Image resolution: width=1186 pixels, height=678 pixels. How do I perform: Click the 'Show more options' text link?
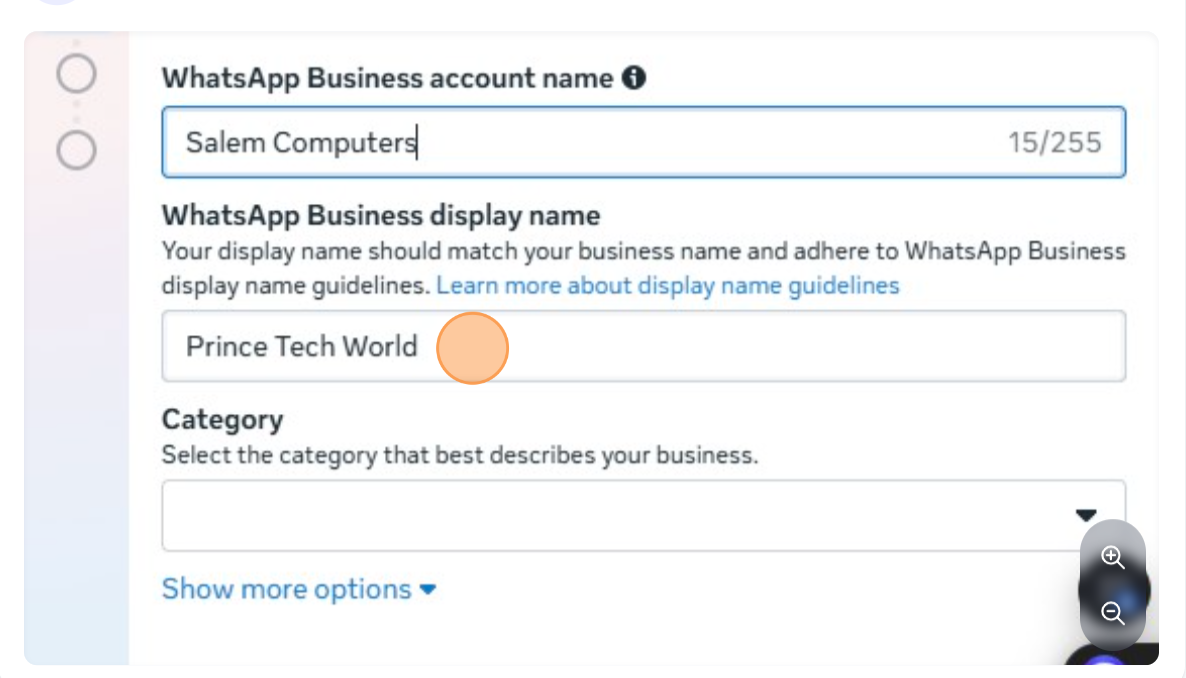pyautogui.click(x=286, y=589)
